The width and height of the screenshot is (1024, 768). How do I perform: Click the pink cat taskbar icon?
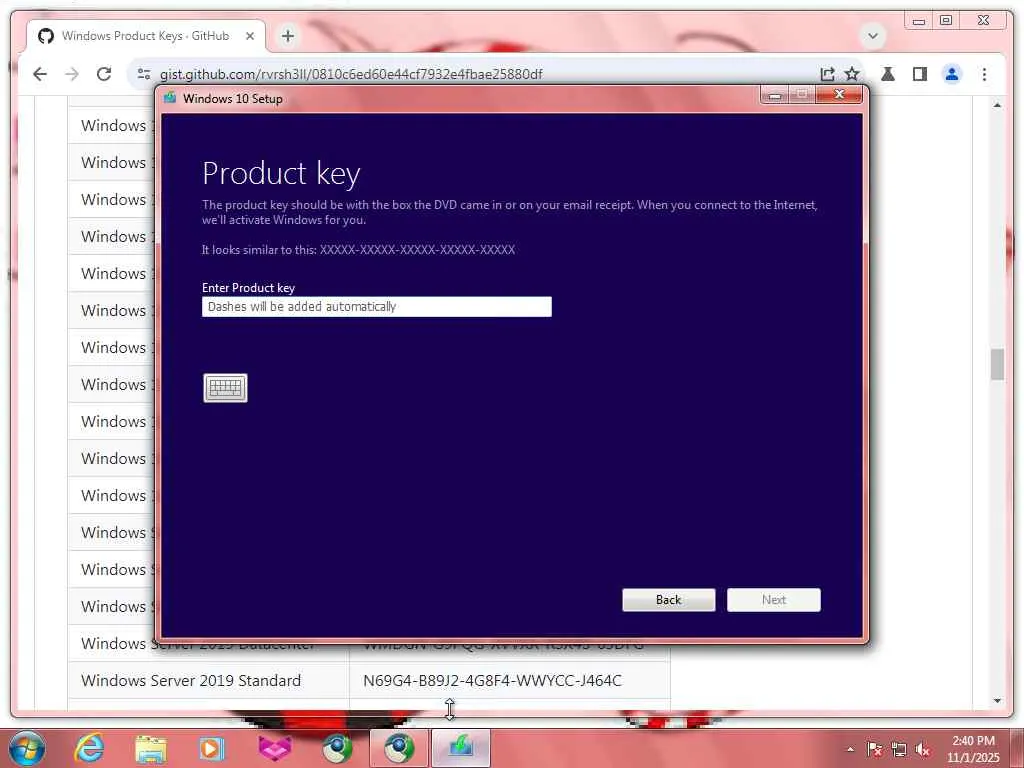(x=274, y=748)
